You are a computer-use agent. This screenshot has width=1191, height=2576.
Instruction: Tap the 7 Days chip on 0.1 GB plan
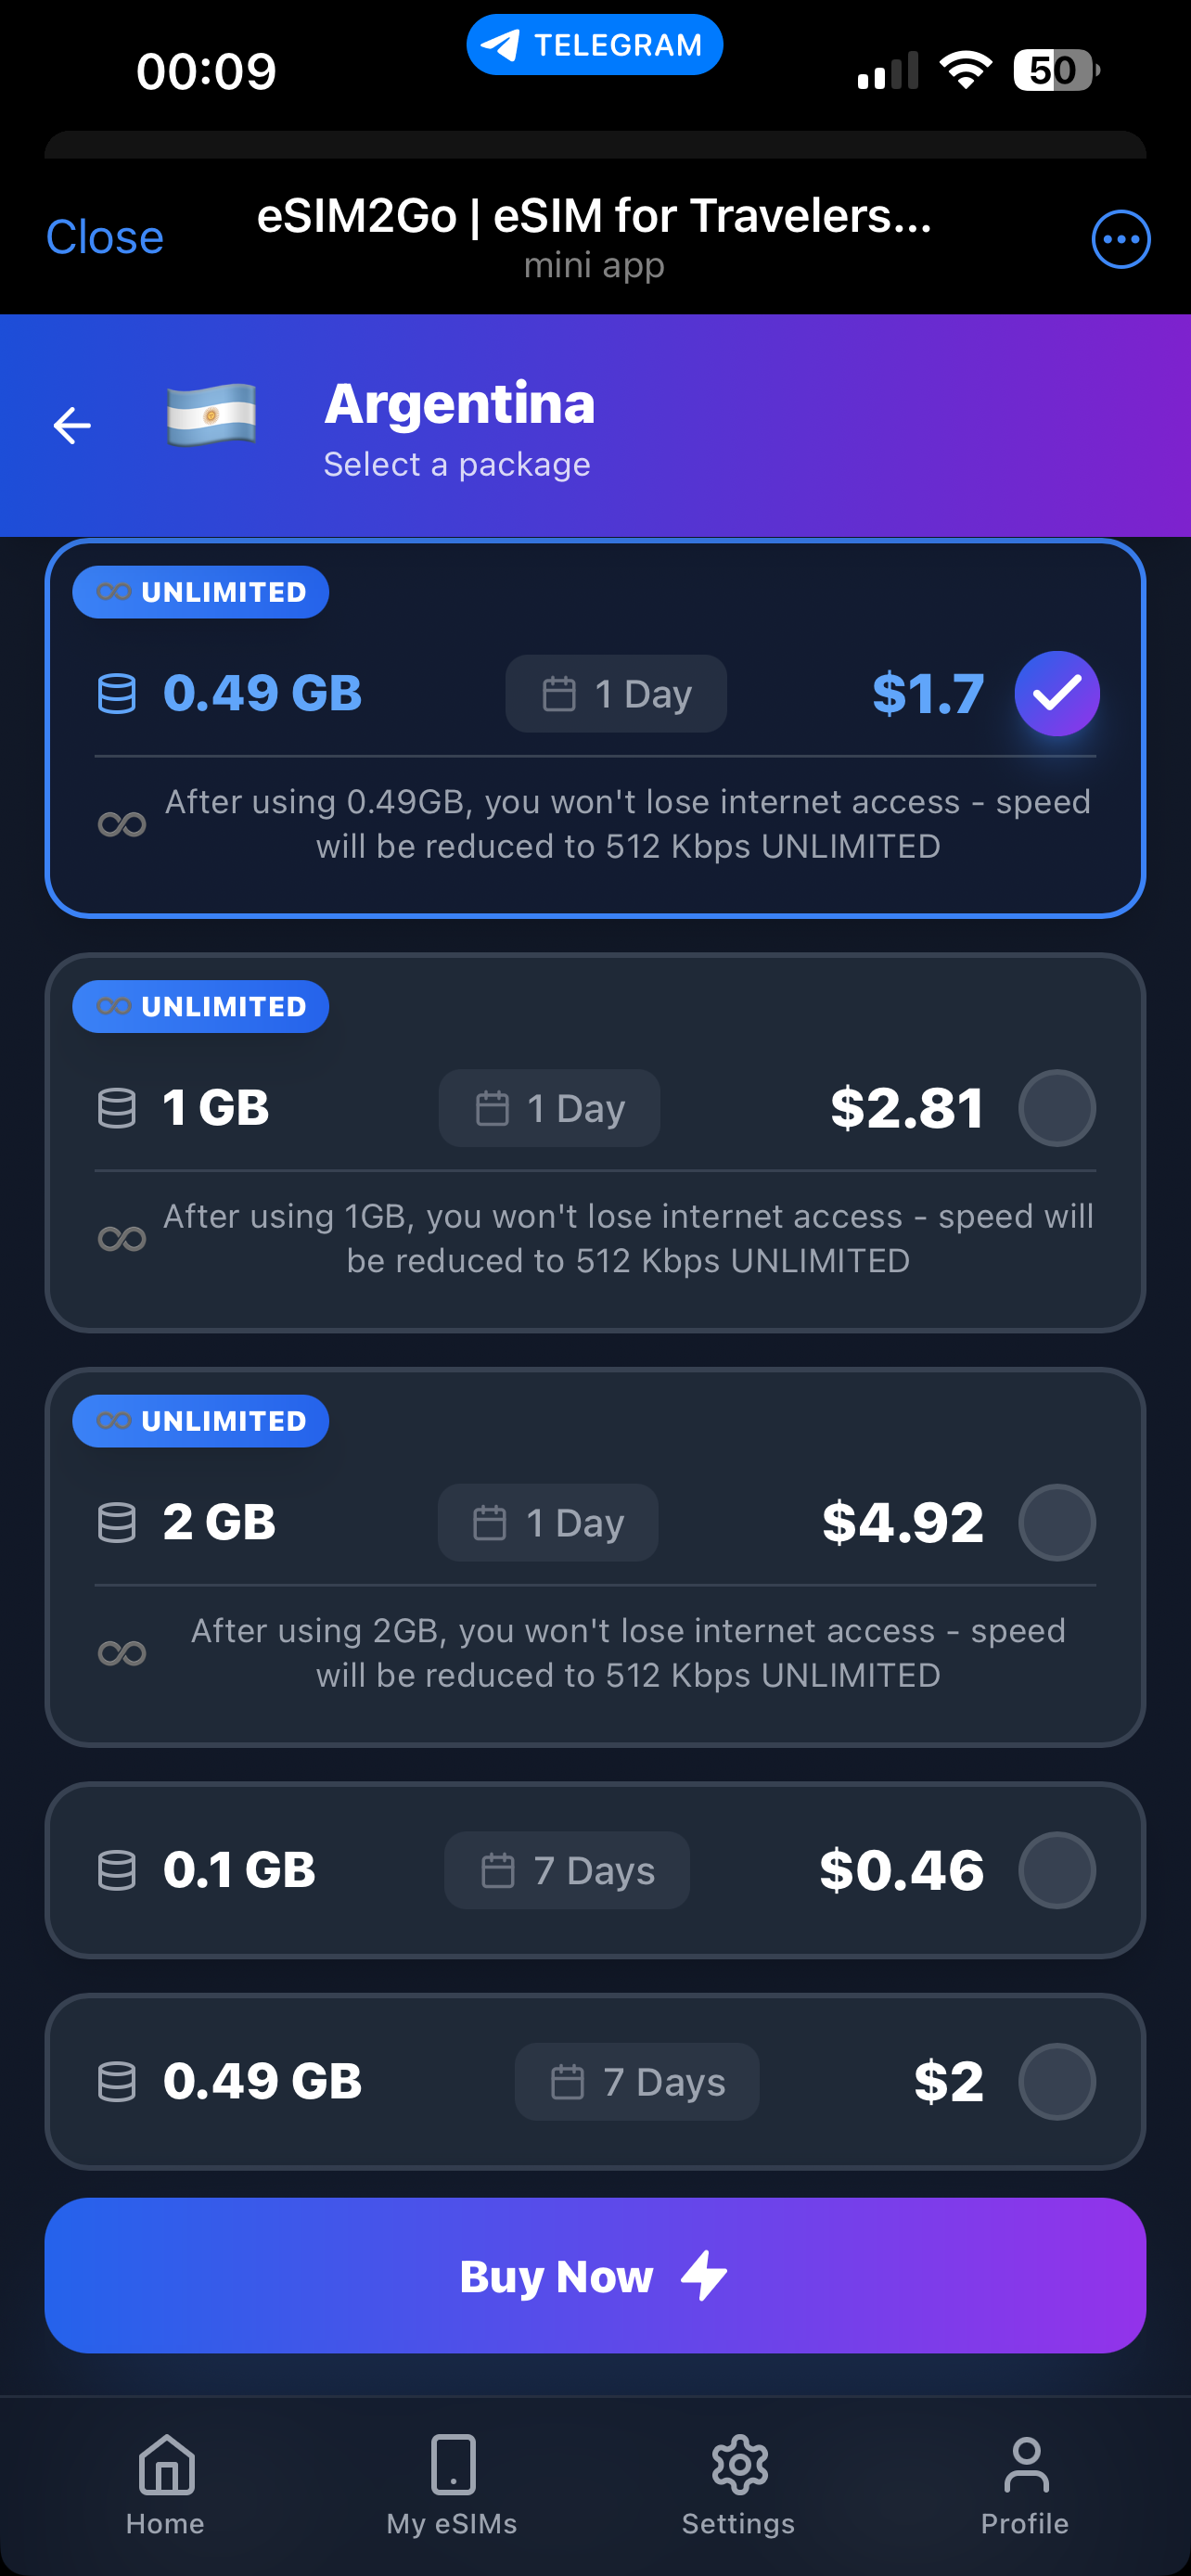click(567, 1870)
